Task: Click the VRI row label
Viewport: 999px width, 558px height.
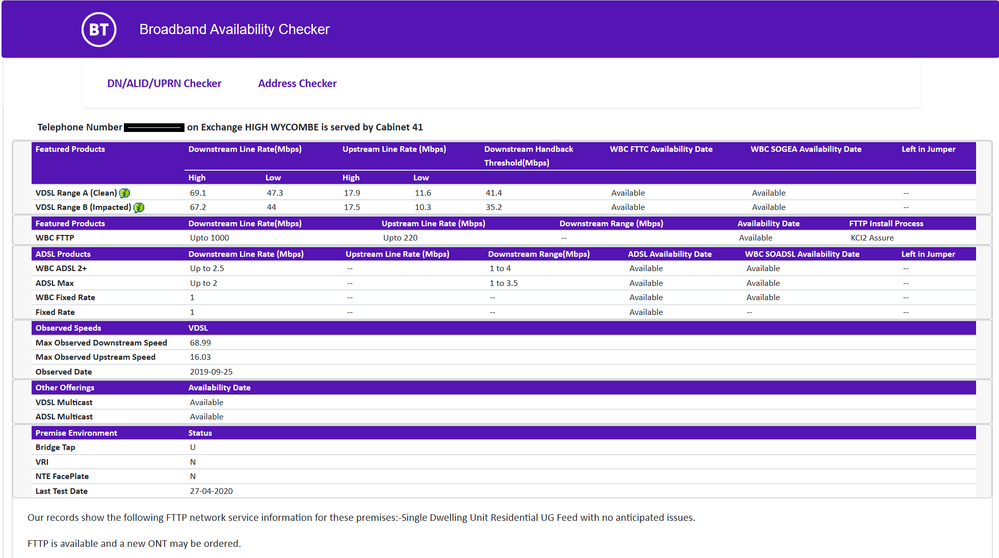Action: (x=41, y=462)
